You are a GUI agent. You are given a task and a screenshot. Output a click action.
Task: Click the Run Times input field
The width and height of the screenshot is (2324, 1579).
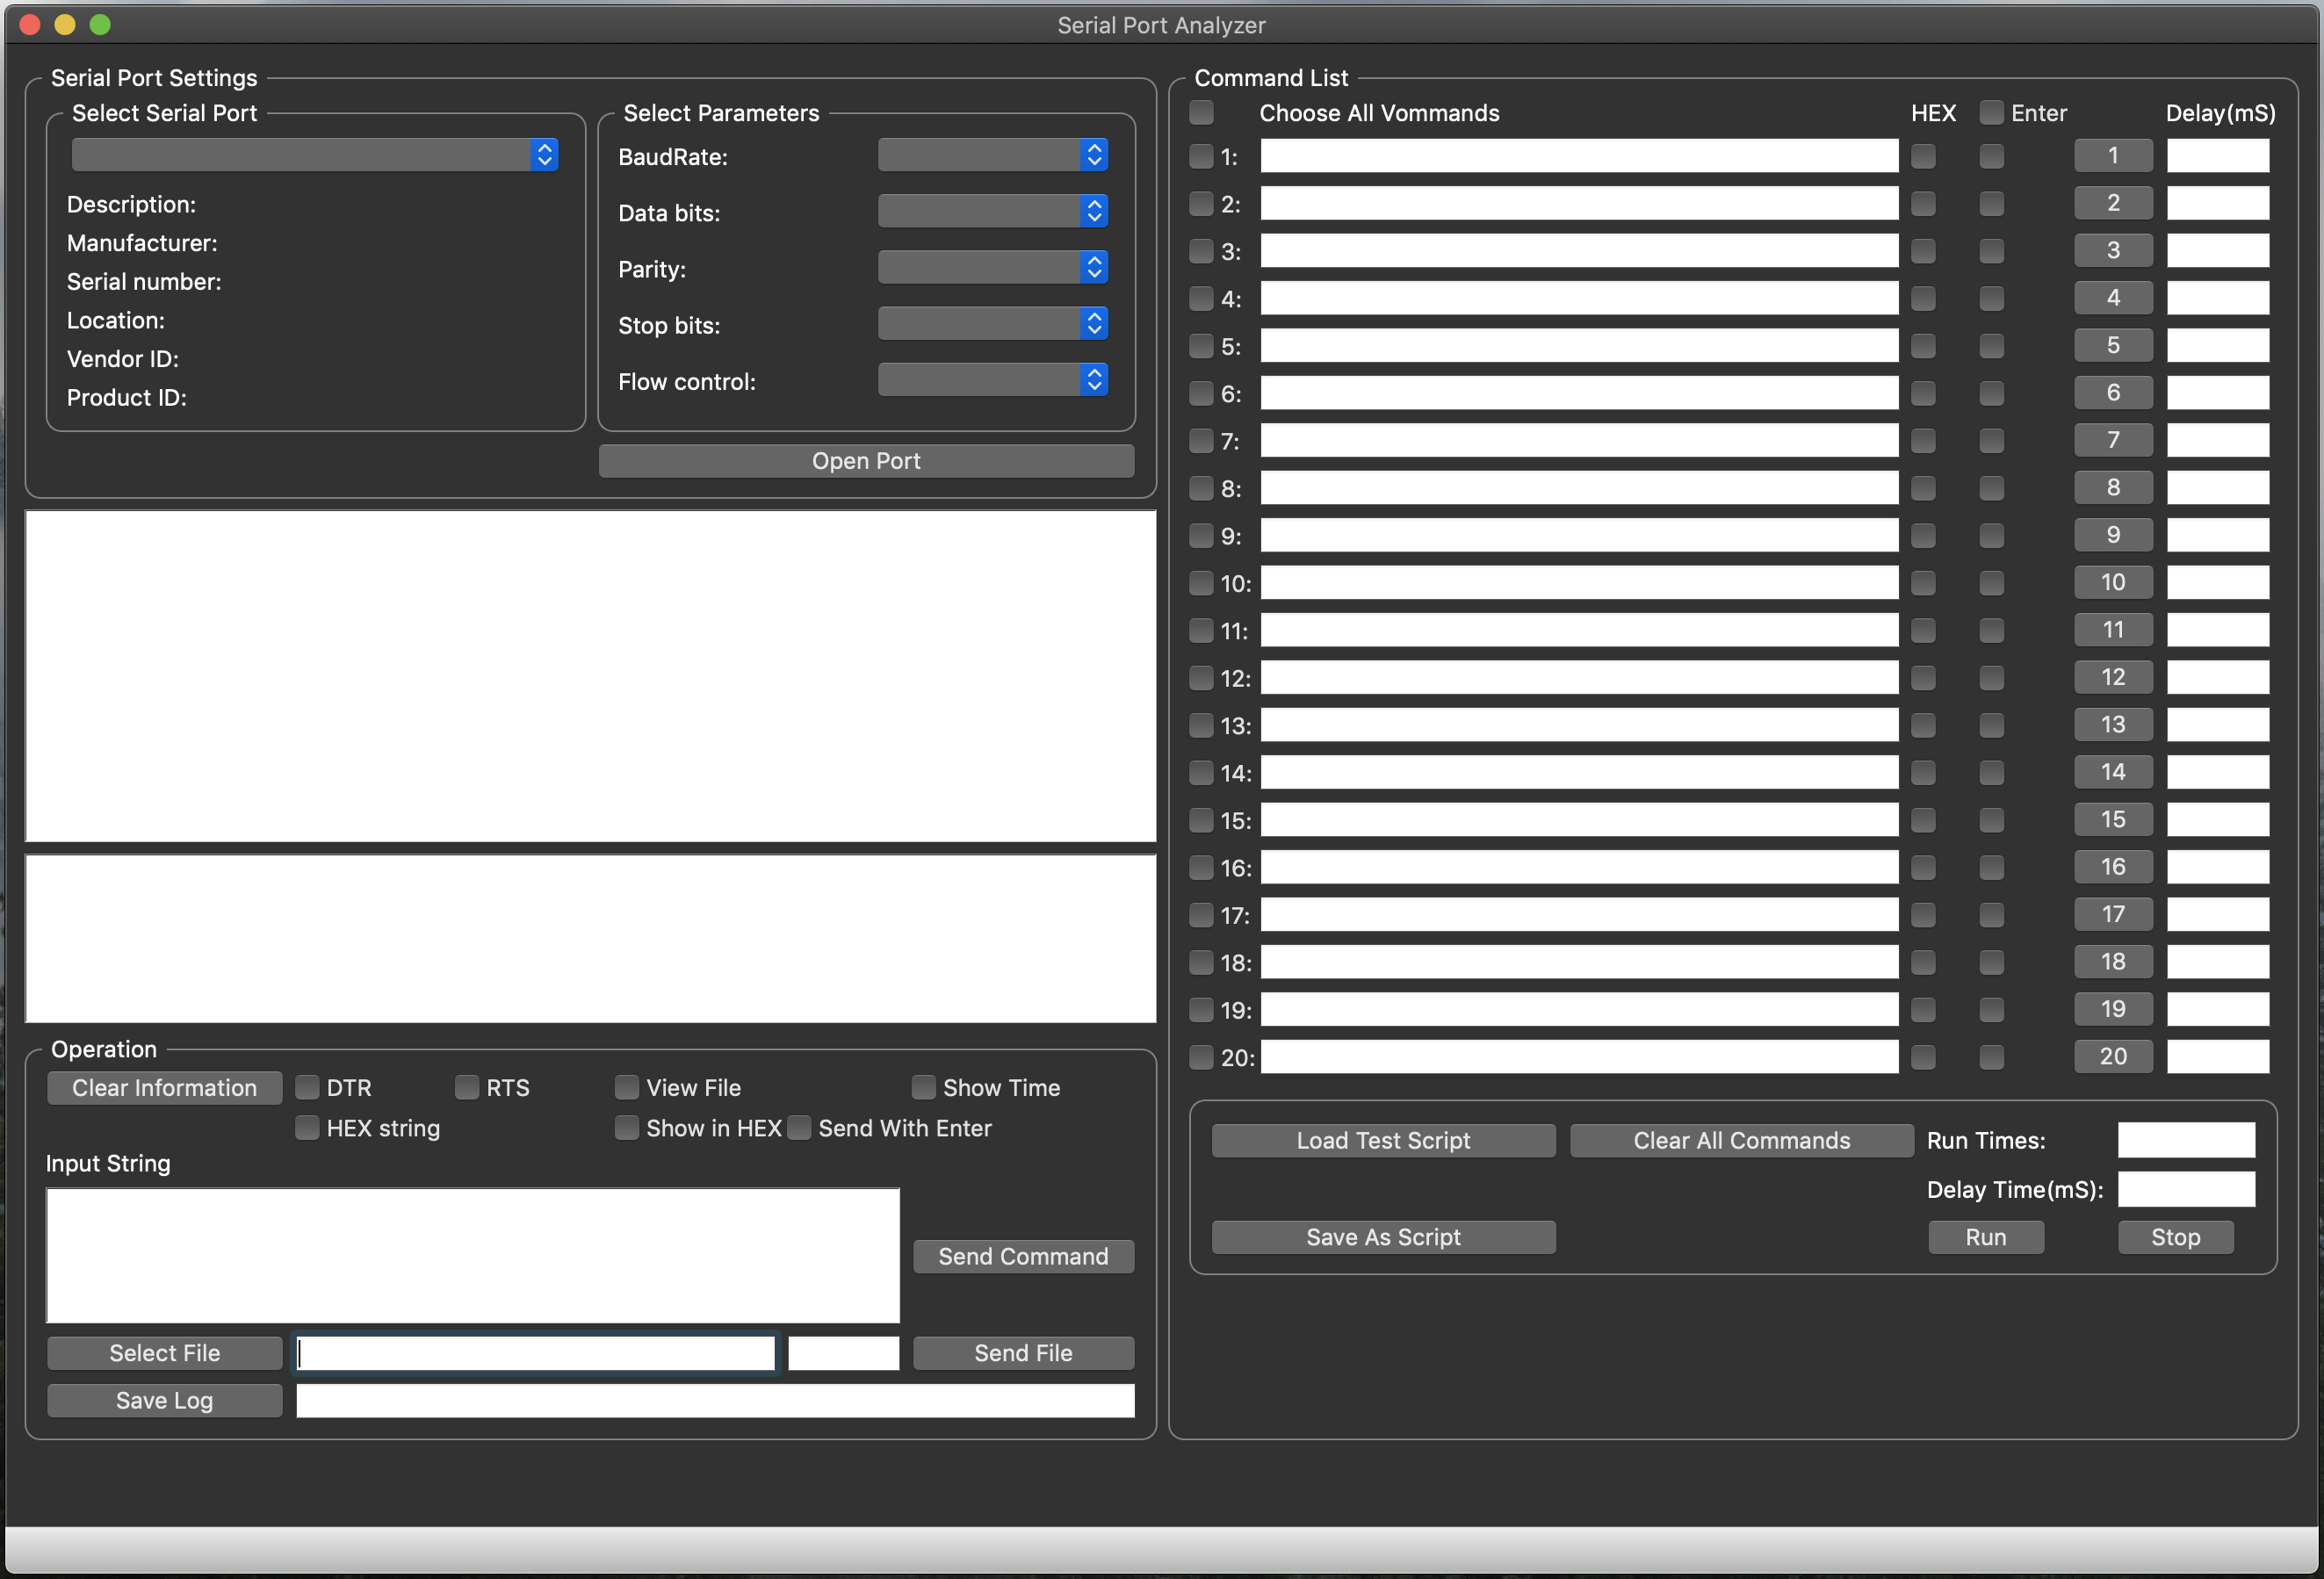[2186, 1140]
